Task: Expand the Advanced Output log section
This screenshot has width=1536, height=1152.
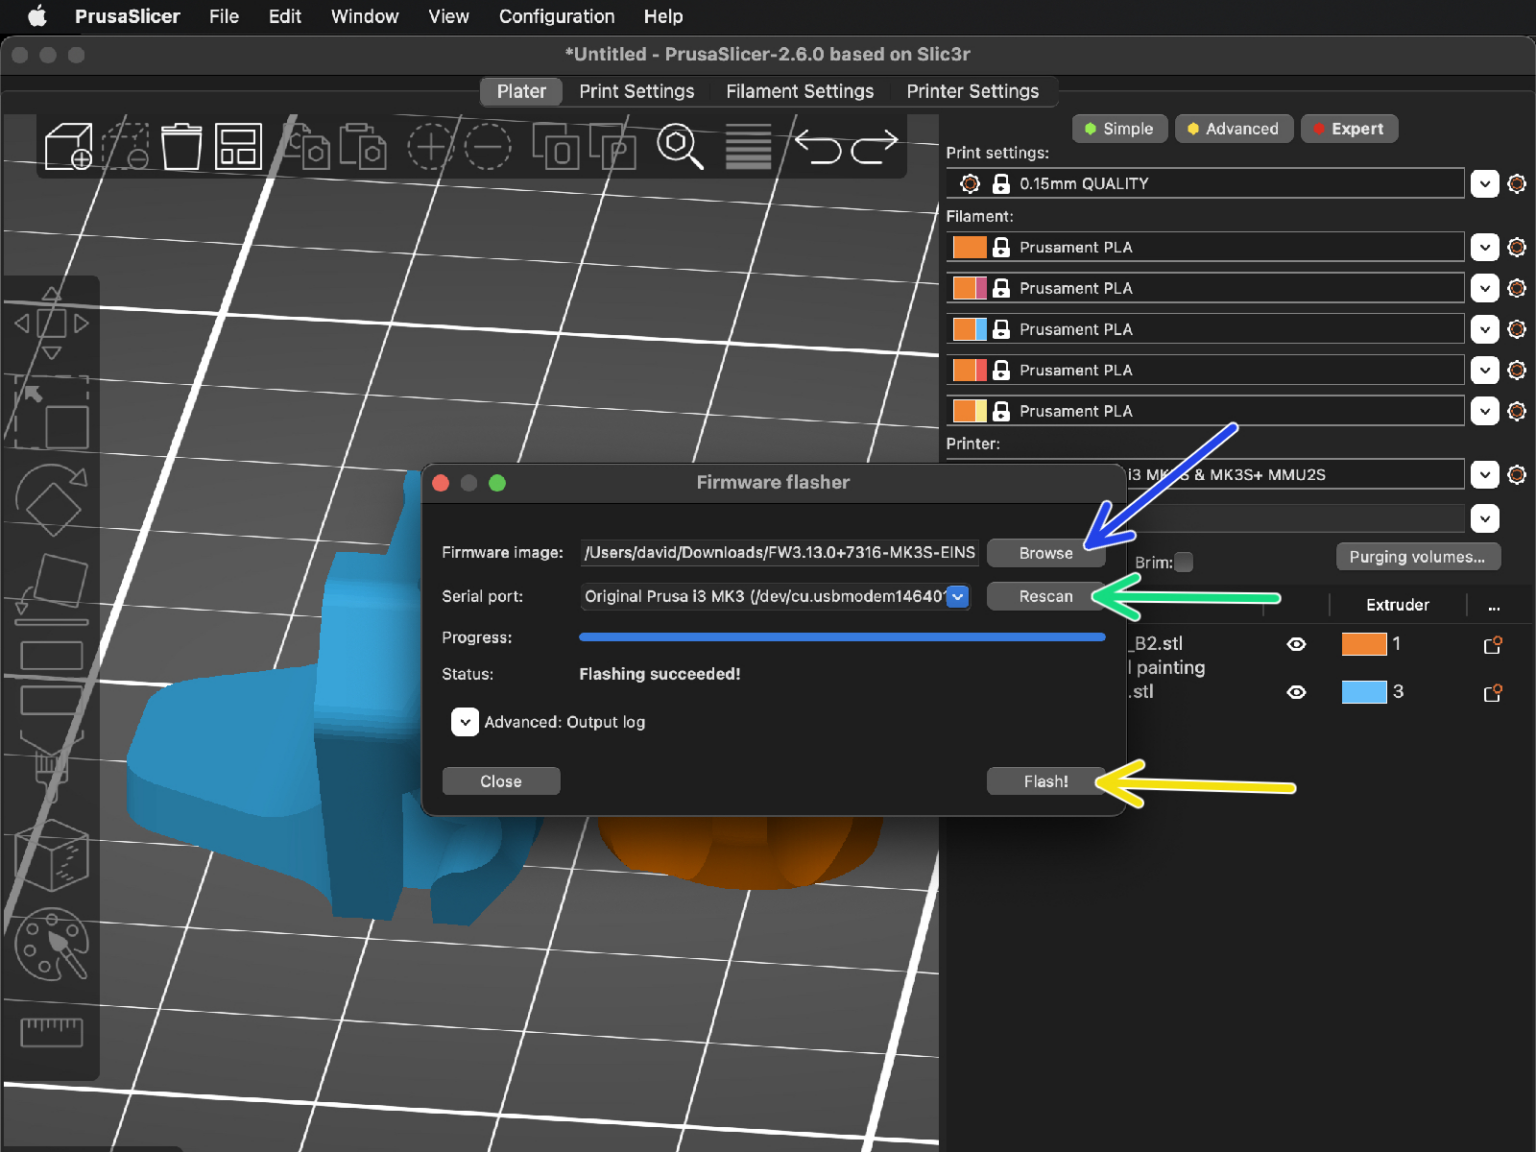Action: coord(465,722)
